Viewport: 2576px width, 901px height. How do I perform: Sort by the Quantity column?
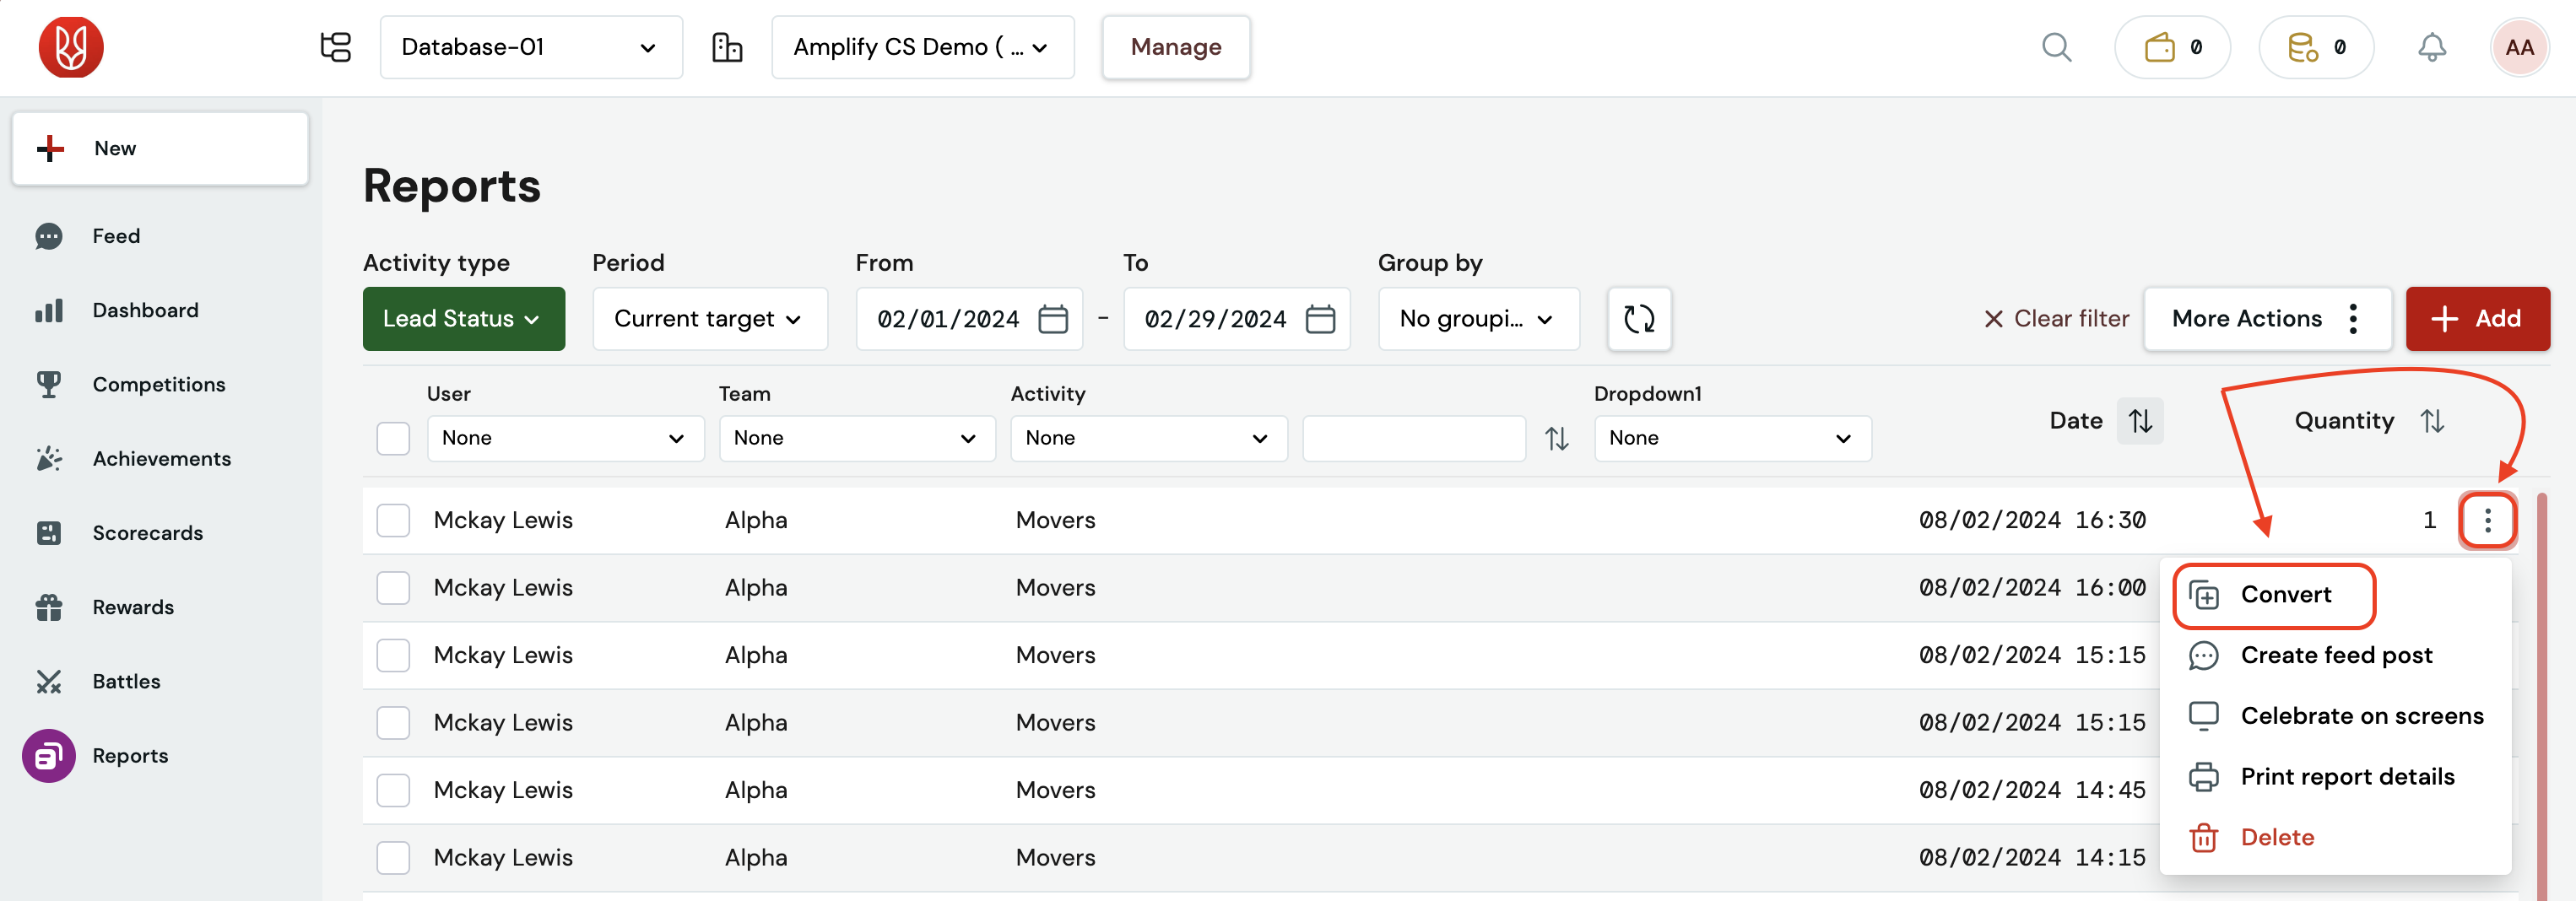click(x=2432, y=421)
